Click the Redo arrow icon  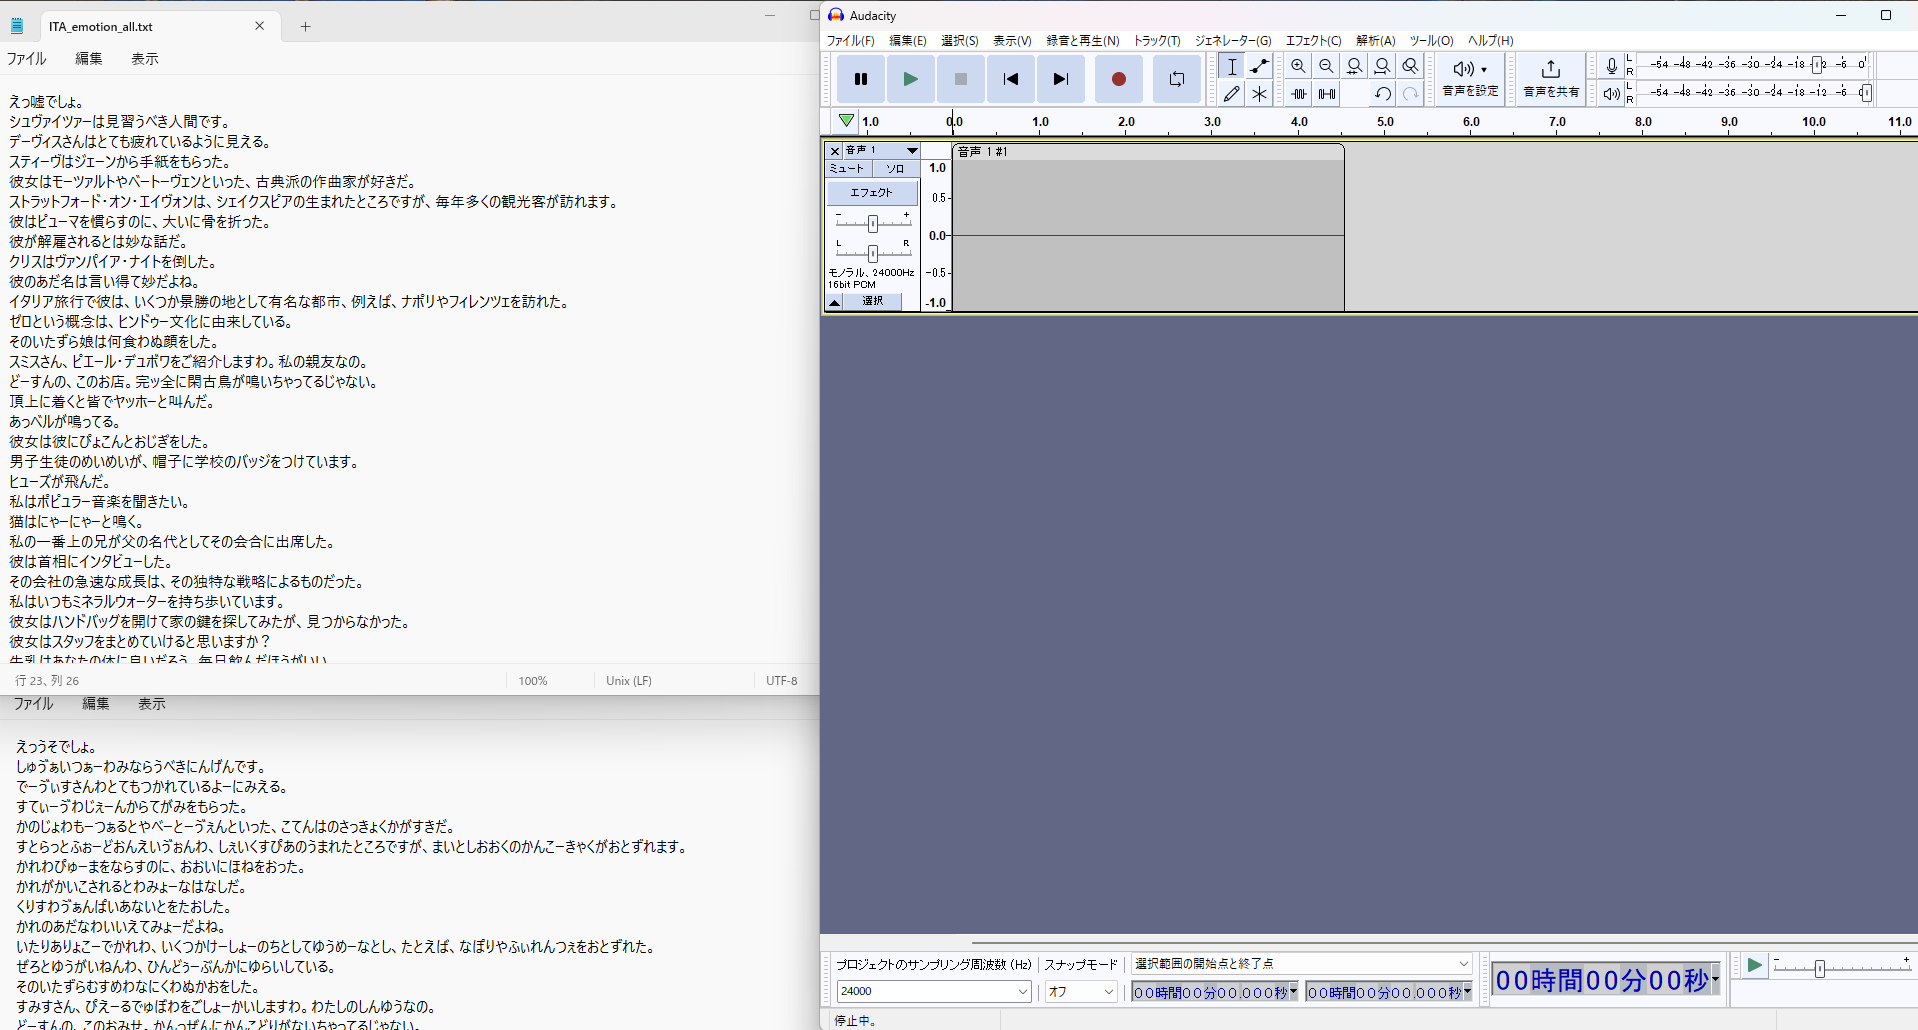1410,93
